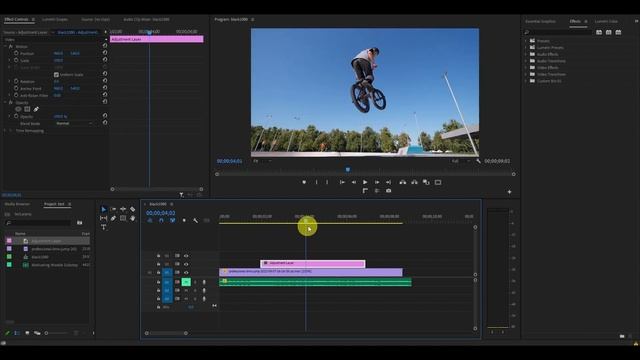Open the Program monitor button editor plus
Viewport: 640px width, 360px height.
(509, 192)
